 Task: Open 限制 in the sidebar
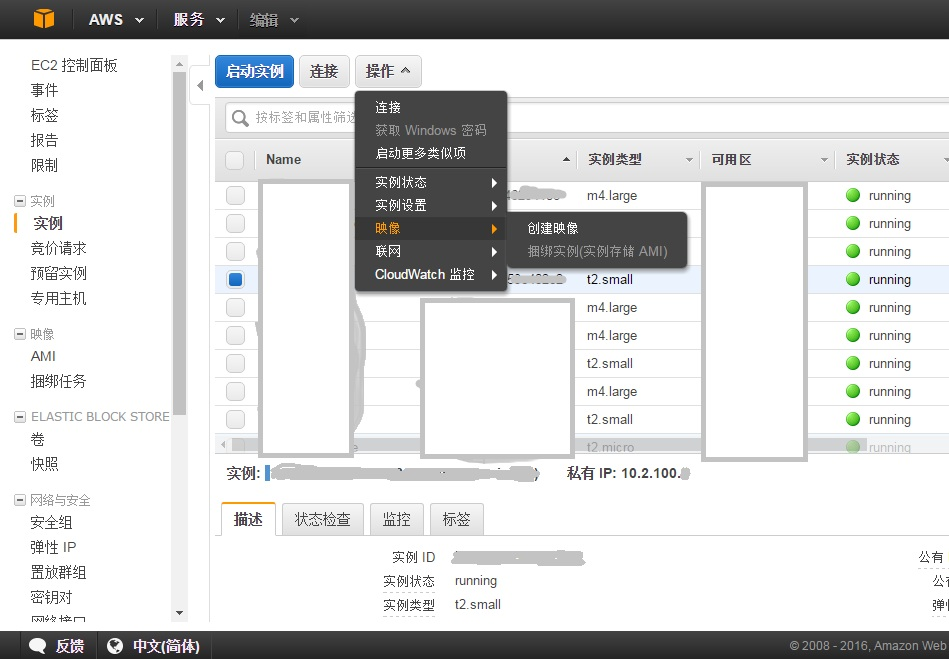click(44, 165)
